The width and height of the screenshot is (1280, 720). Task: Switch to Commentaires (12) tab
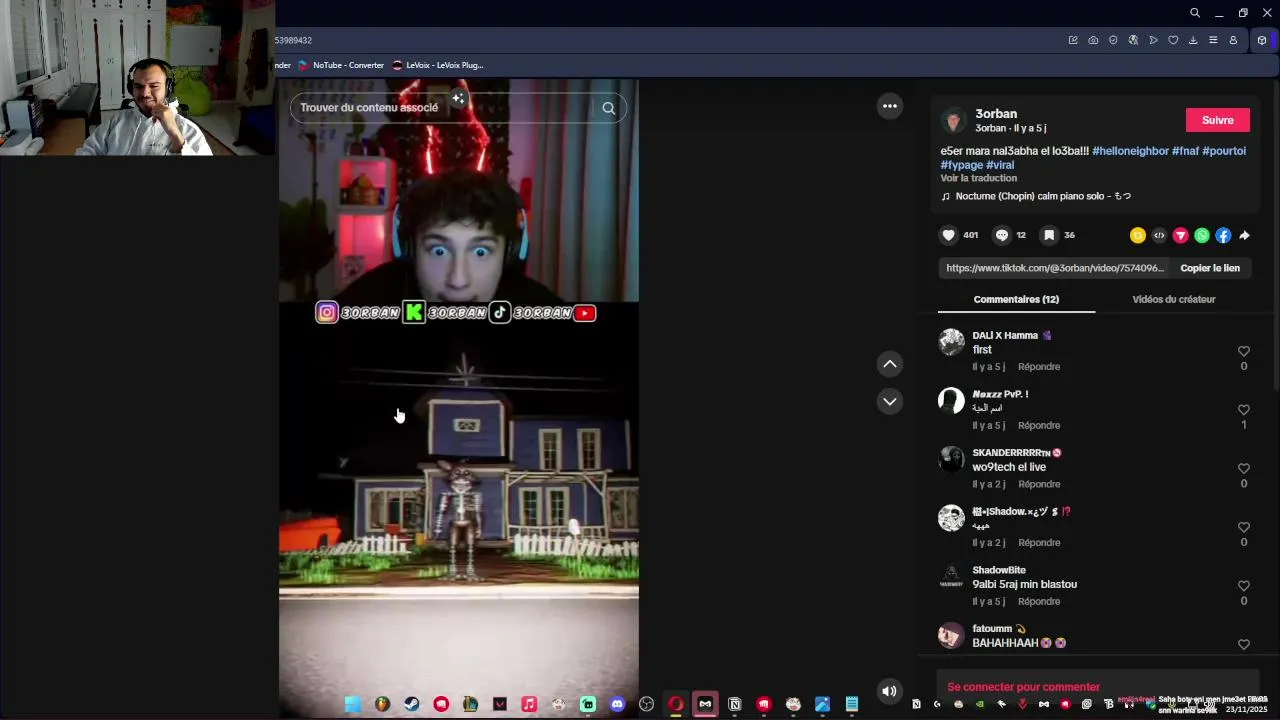[1016, 299]
